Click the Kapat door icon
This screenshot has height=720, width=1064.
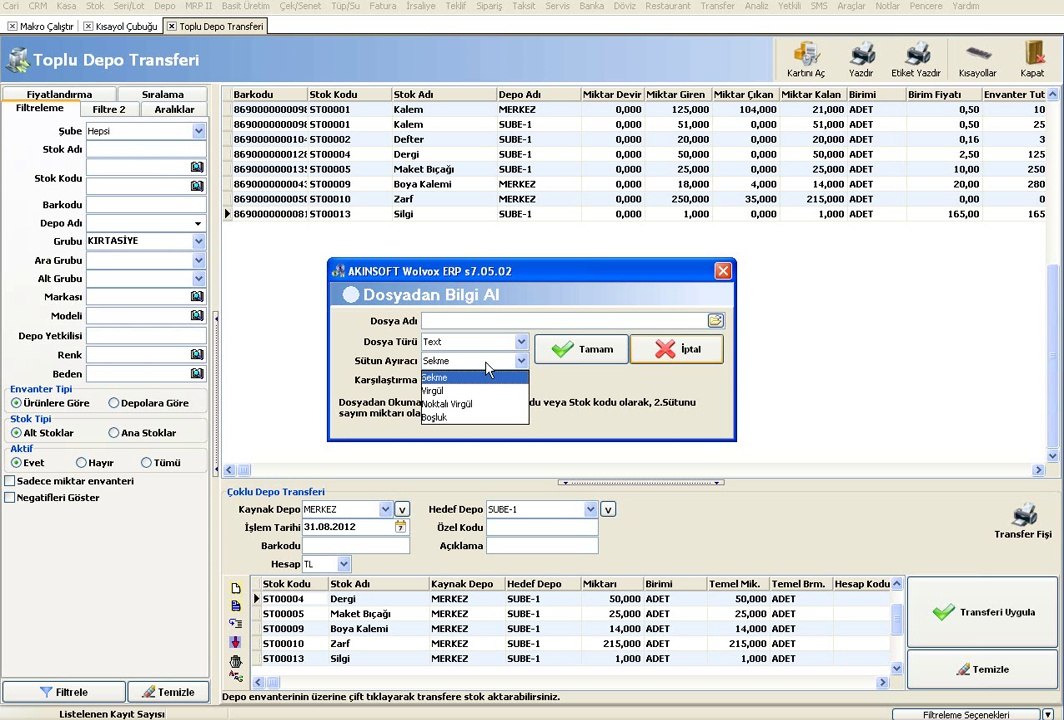pyautogui.click(x=1032, y=60)
